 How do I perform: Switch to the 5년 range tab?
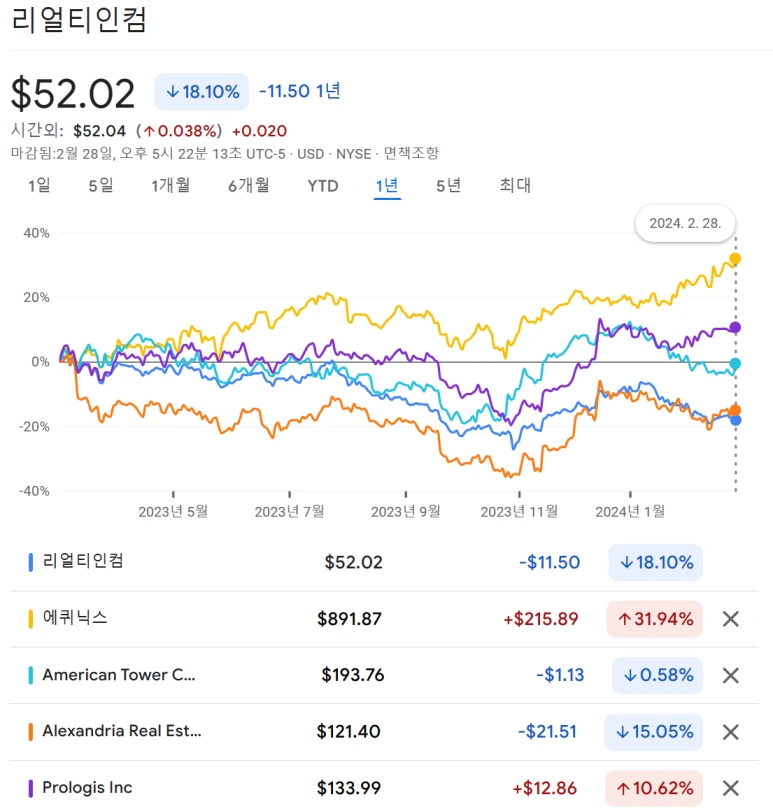pos(448,185)
